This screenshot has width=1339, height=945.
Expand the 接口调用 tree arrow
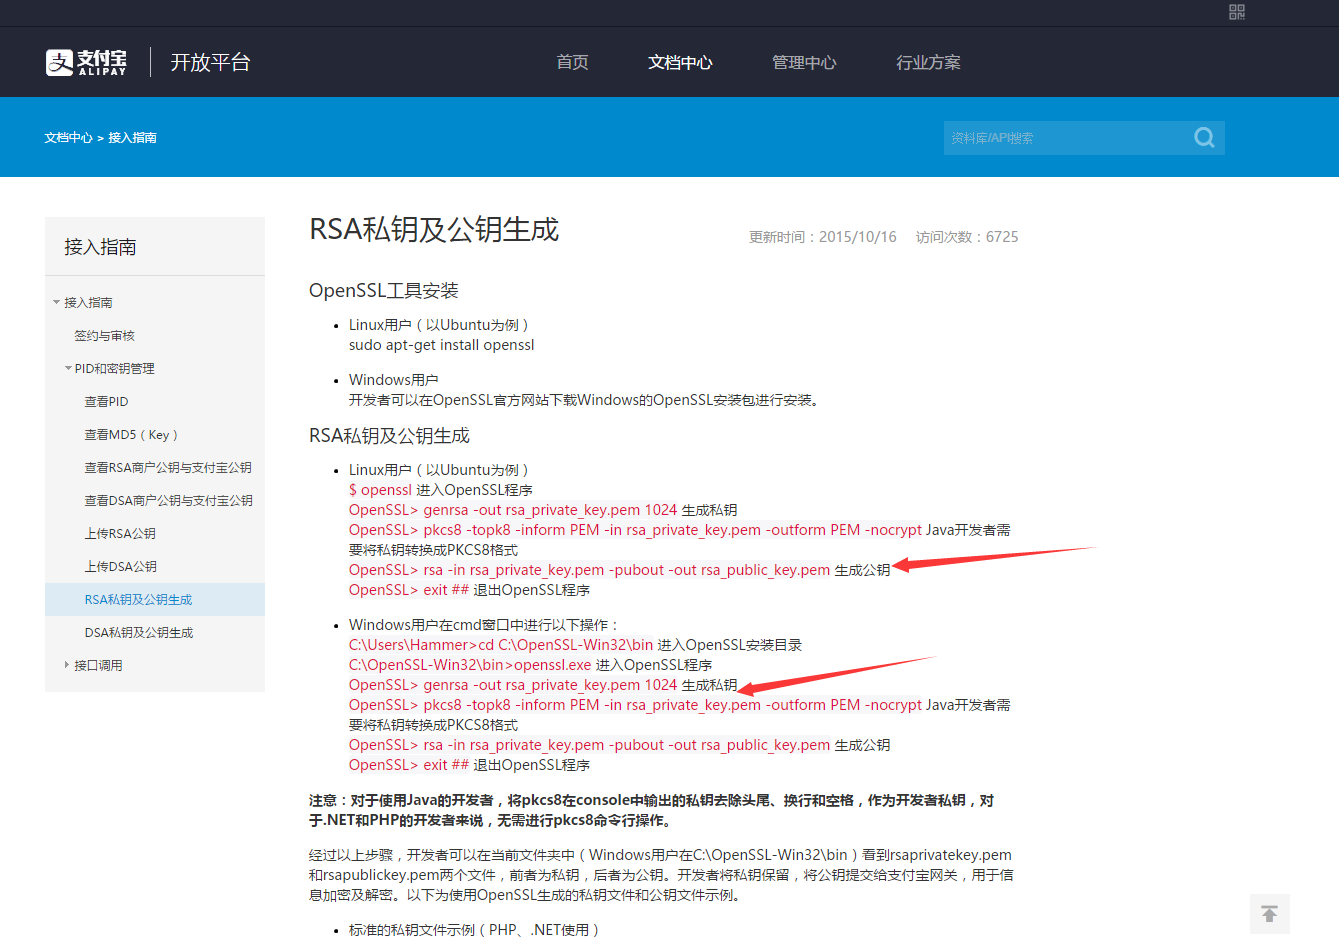click(67, 665)
